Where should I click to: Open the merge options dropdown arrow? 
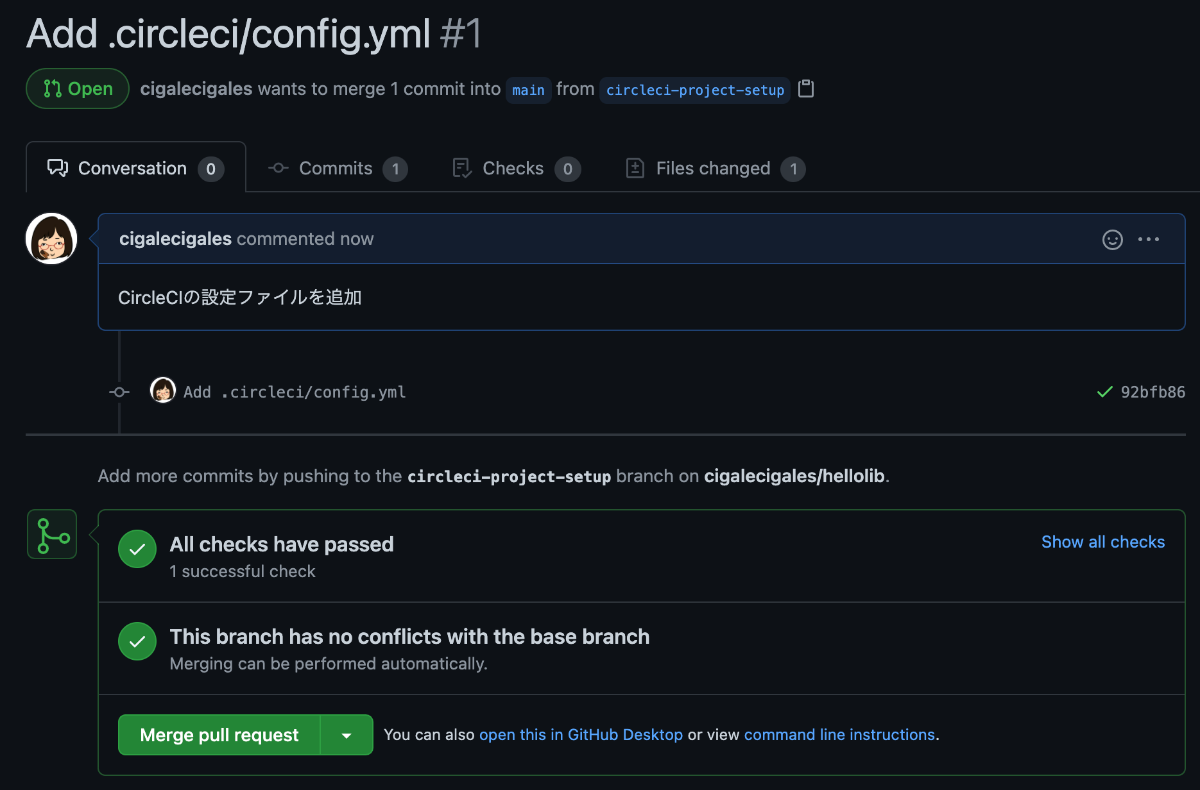coord(347,734)
